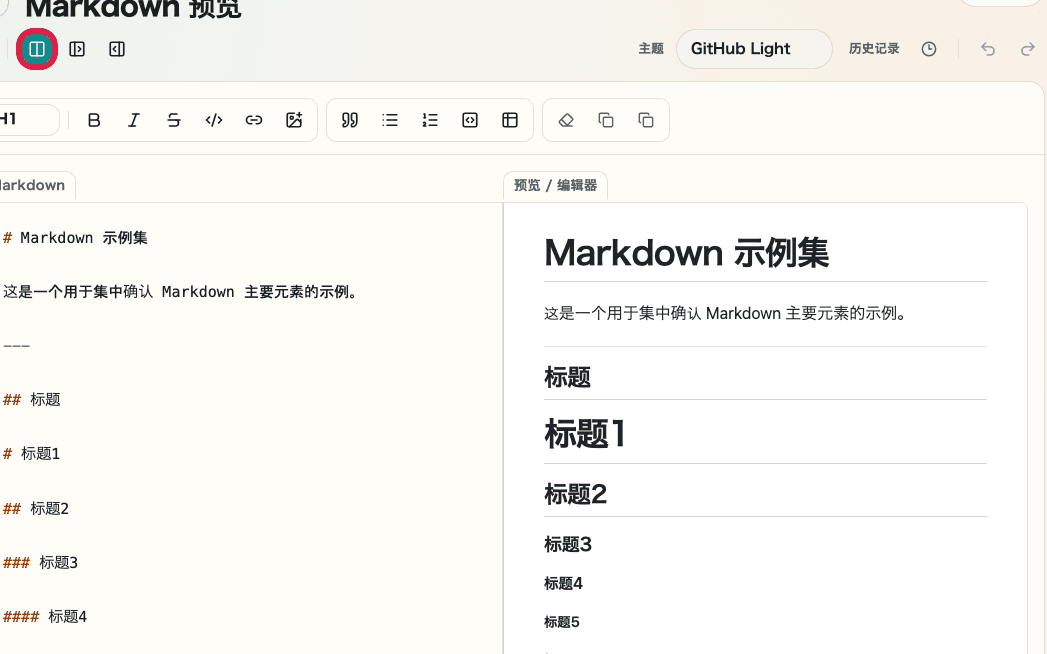The image size is (1047, 654).
Task: Insert a blockquote using the quote icon
Action: tap(349, 120)
